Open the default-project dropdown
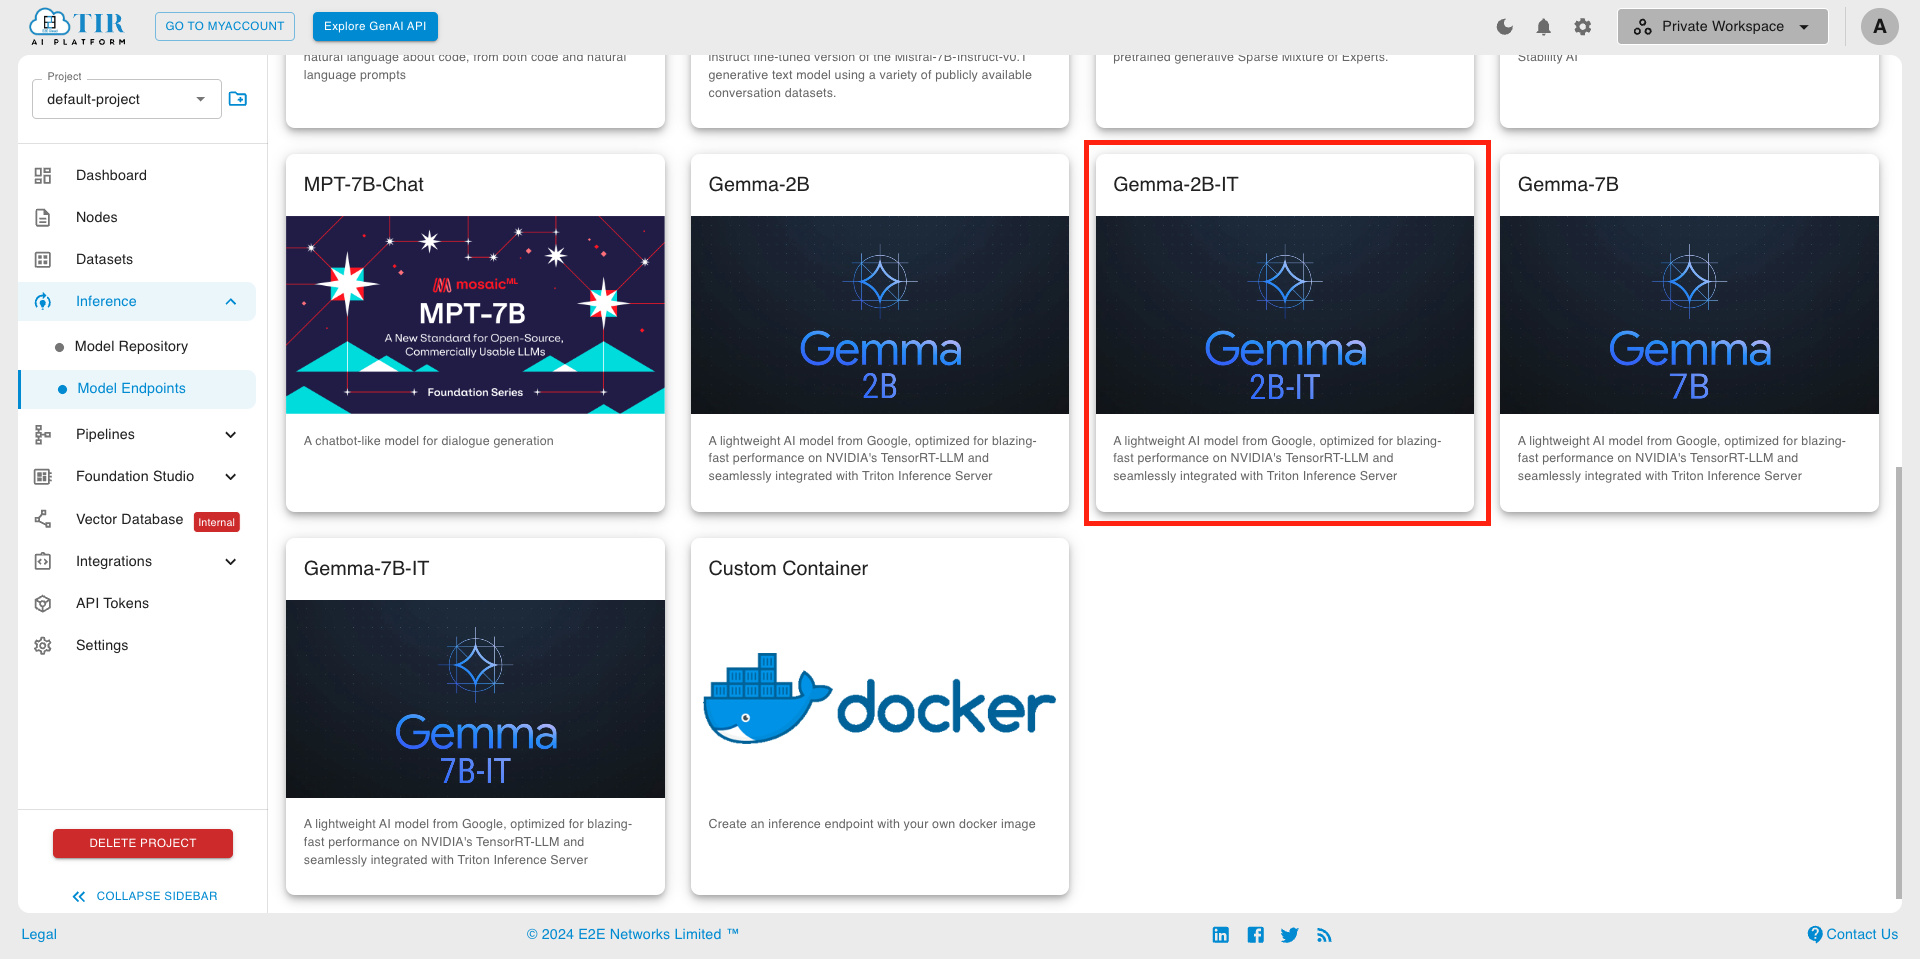Screen dimensions: 1920x959 point(127,99)
